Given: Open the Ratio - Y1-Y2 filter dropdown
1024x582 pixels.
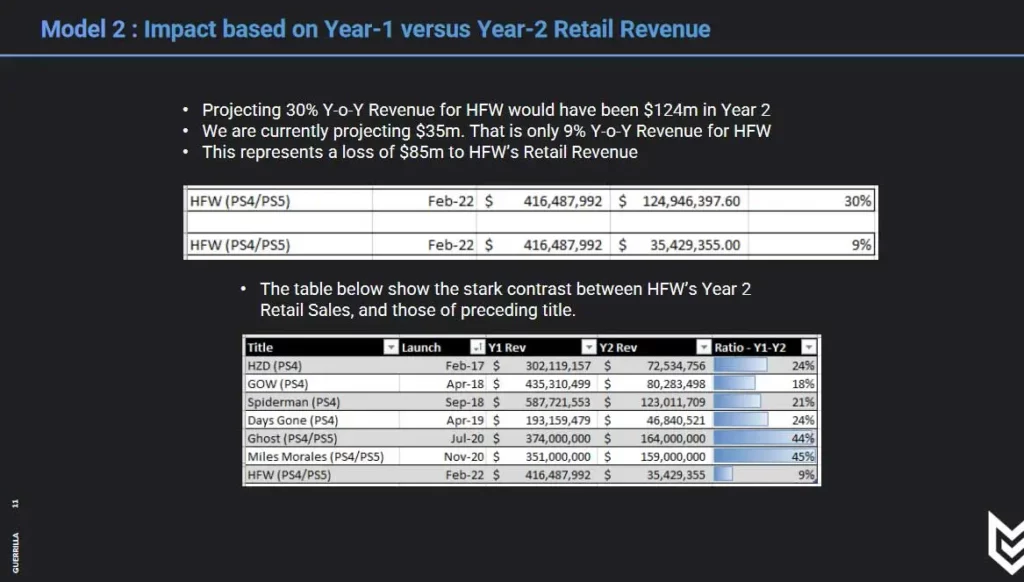Looking at the screenshot, I should pos(808,347).
